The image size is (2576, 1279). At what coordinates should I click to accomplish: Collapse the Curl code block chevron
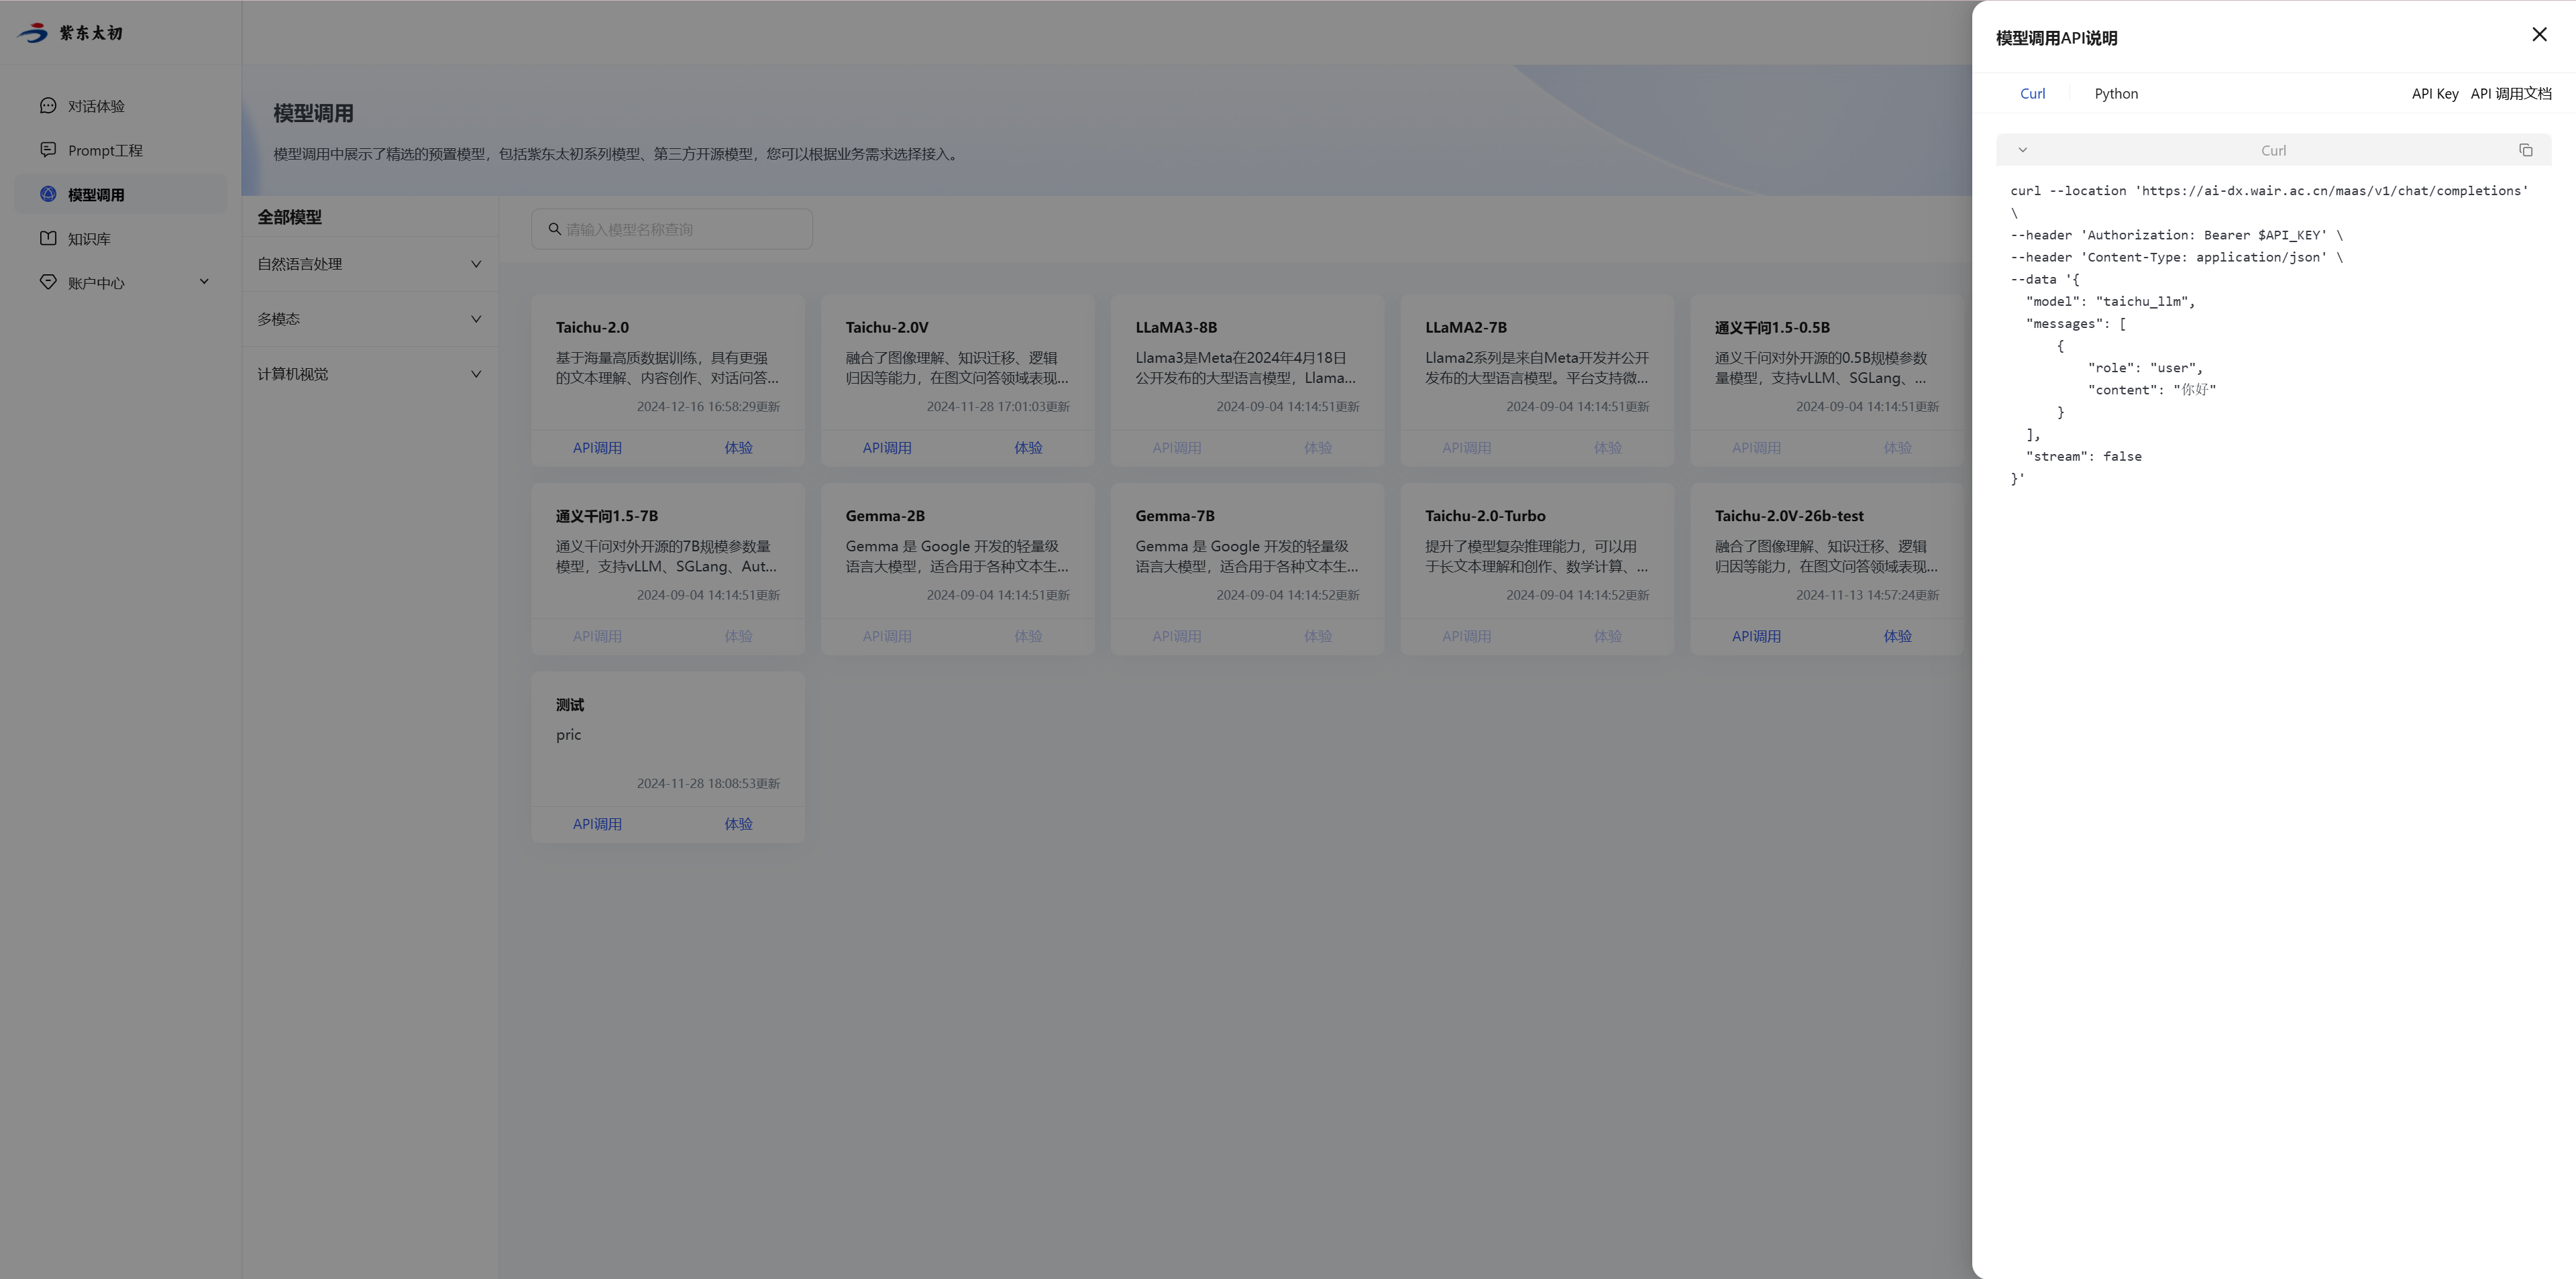pos(2022,150)
